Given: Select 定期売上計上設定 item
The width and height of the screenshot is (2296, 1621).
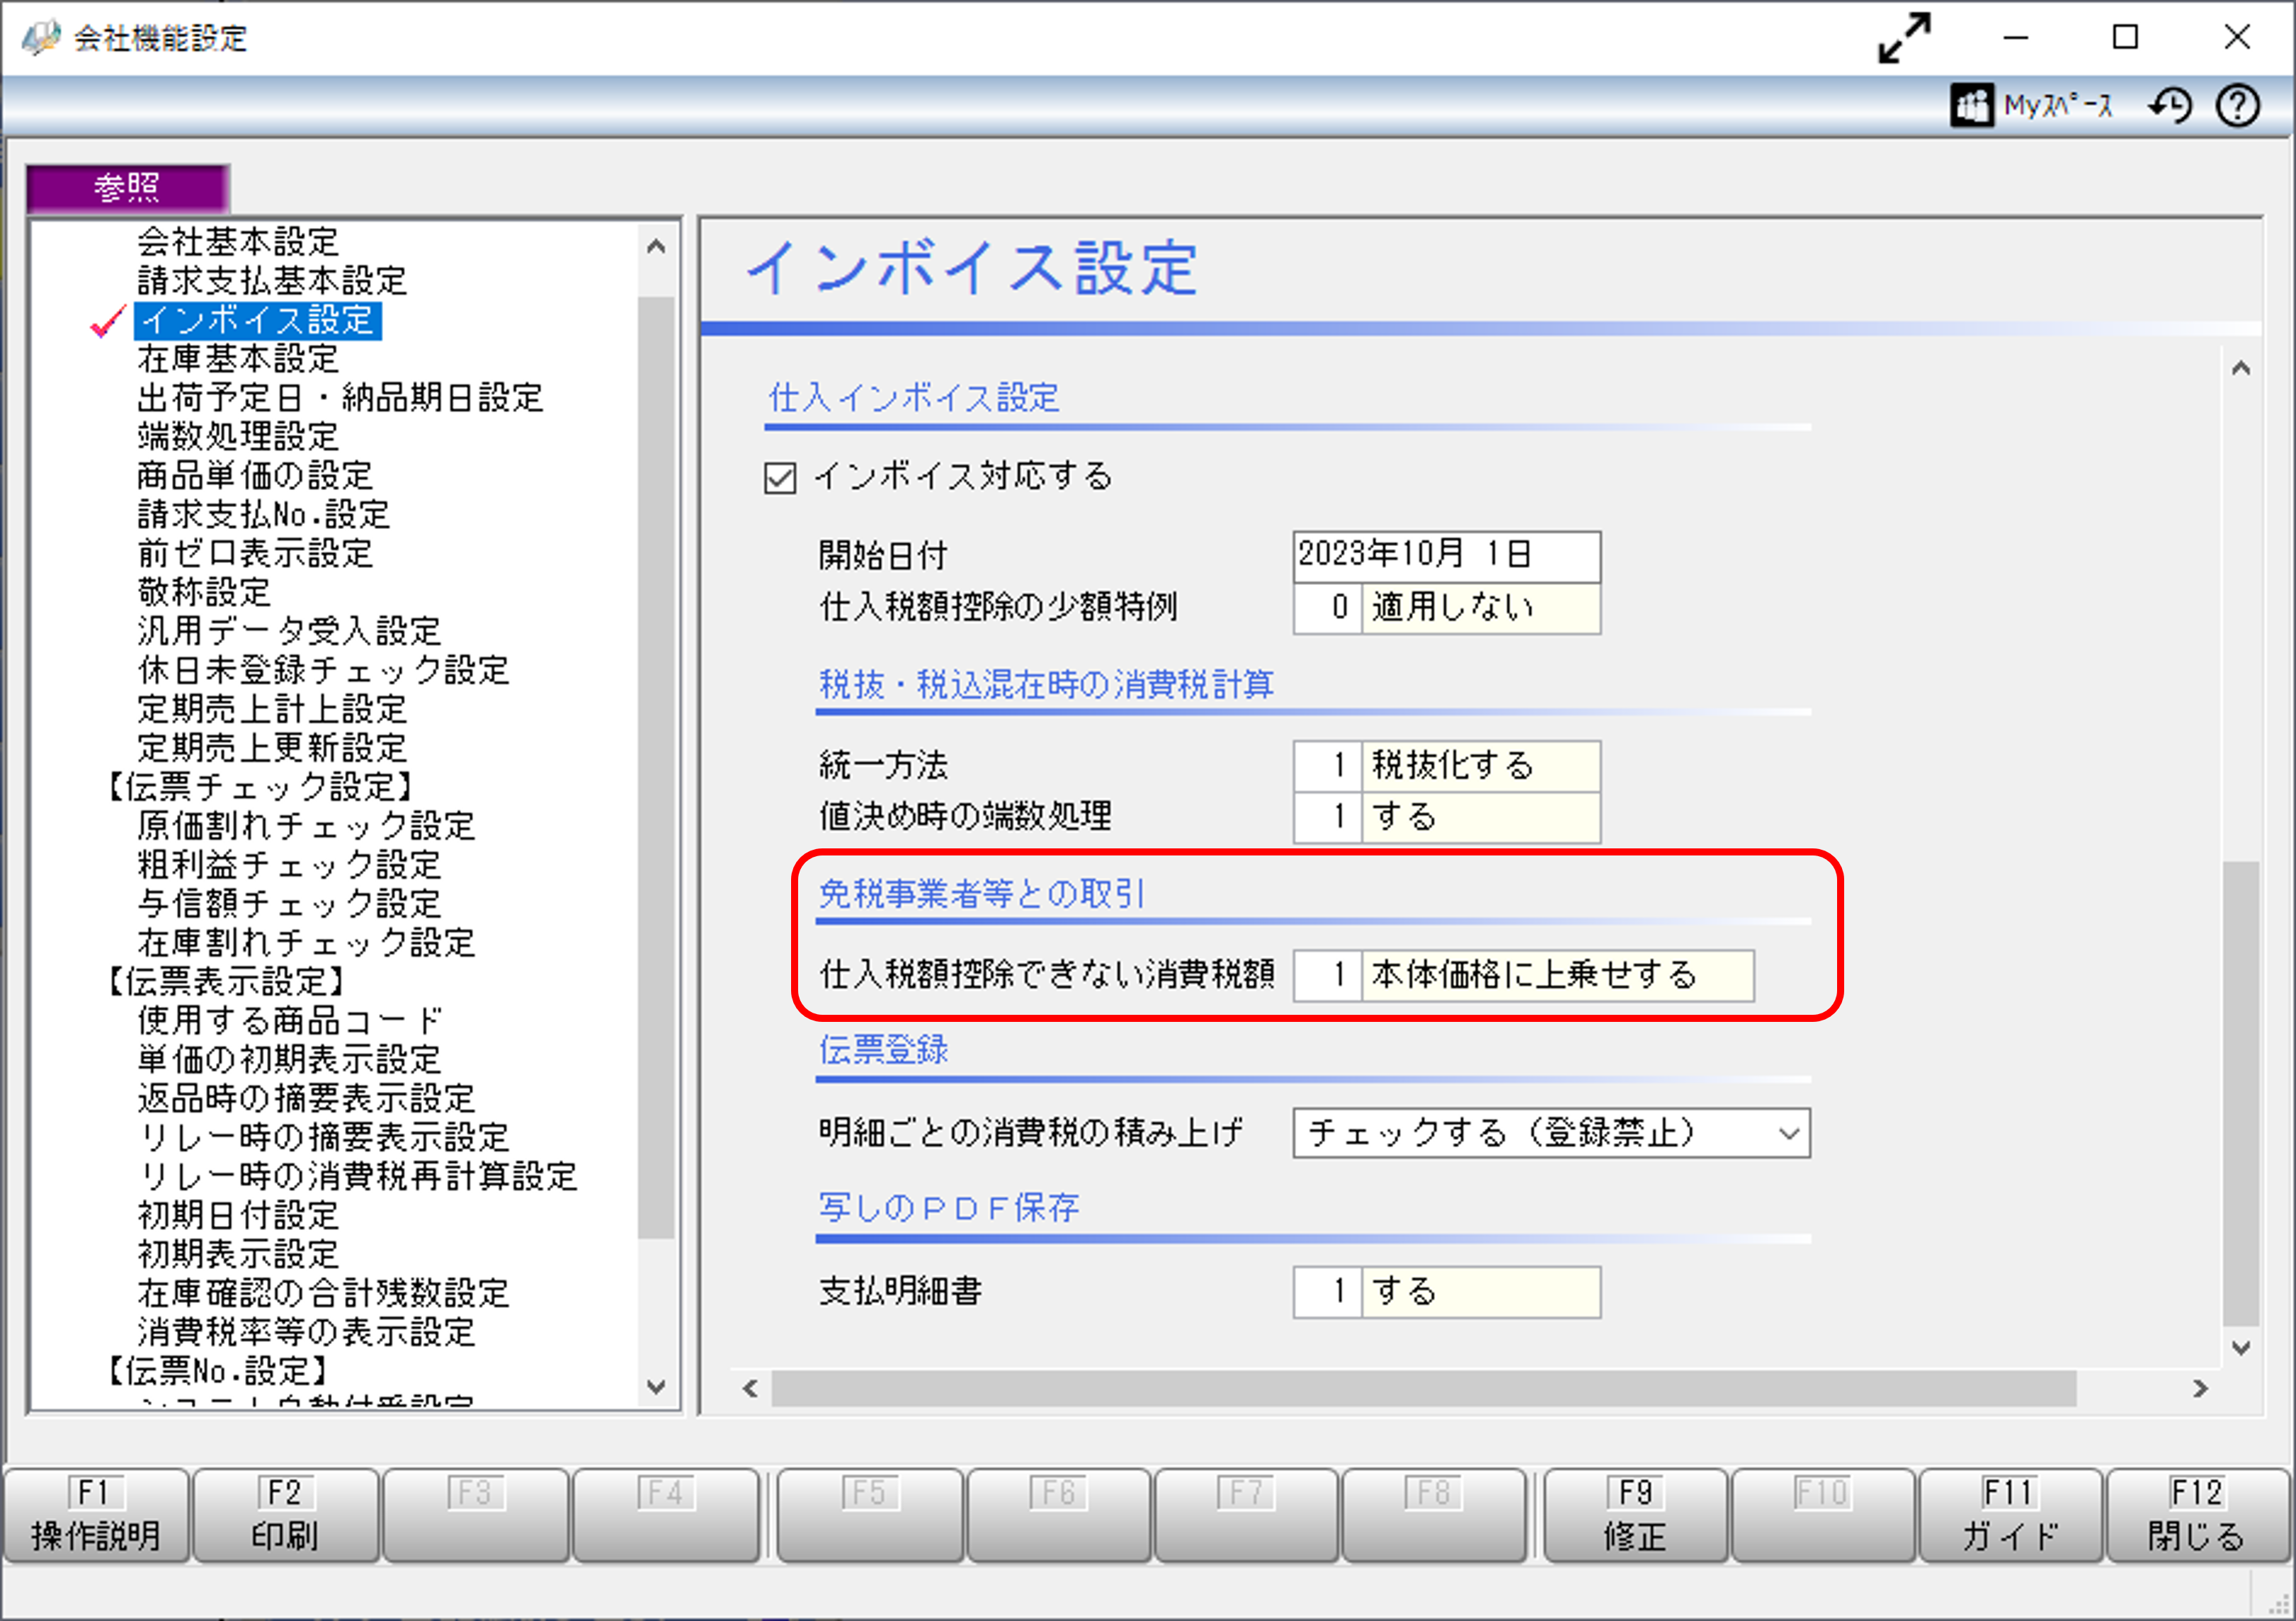Looking at the screenshot, I should (272, 709).
